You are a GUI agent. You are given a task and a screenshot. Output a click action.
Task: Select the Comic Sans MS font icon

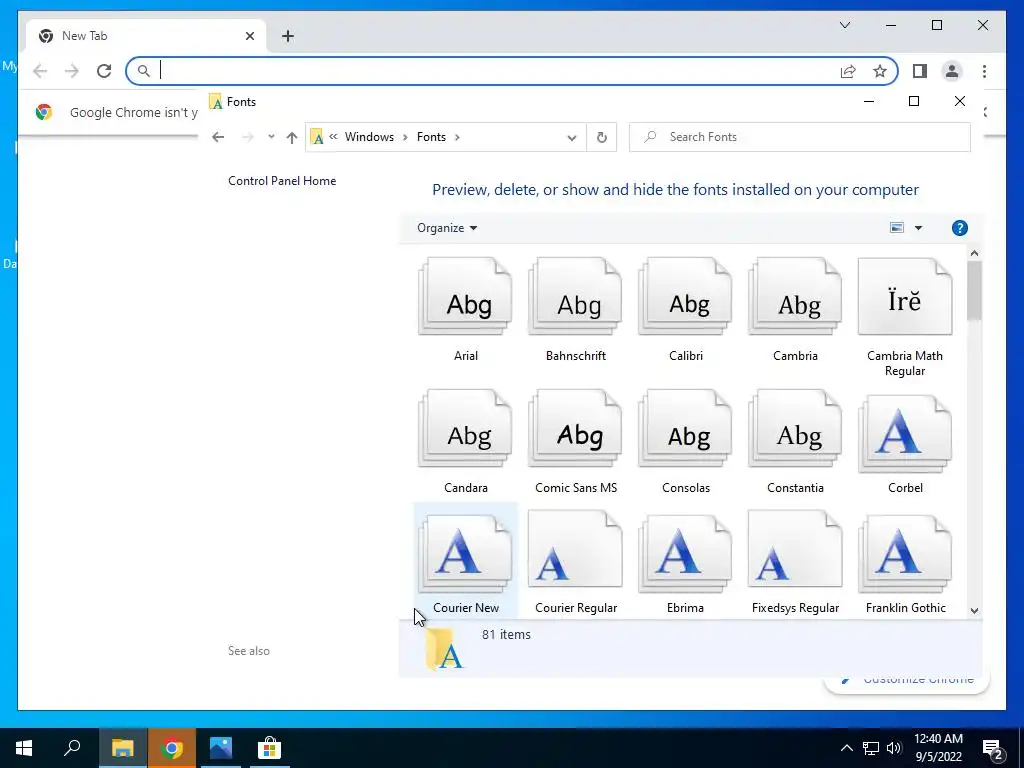pos(575,429)
